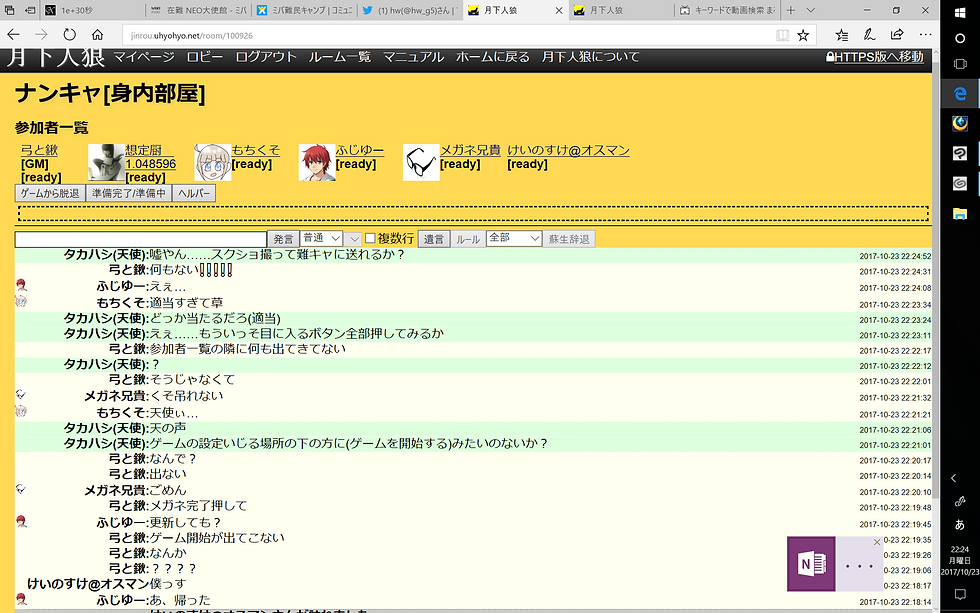Image resolution: width=980 pixels, height=613 pixels.
Task: Open Task View in the taskbar
Action: (960, 64)
